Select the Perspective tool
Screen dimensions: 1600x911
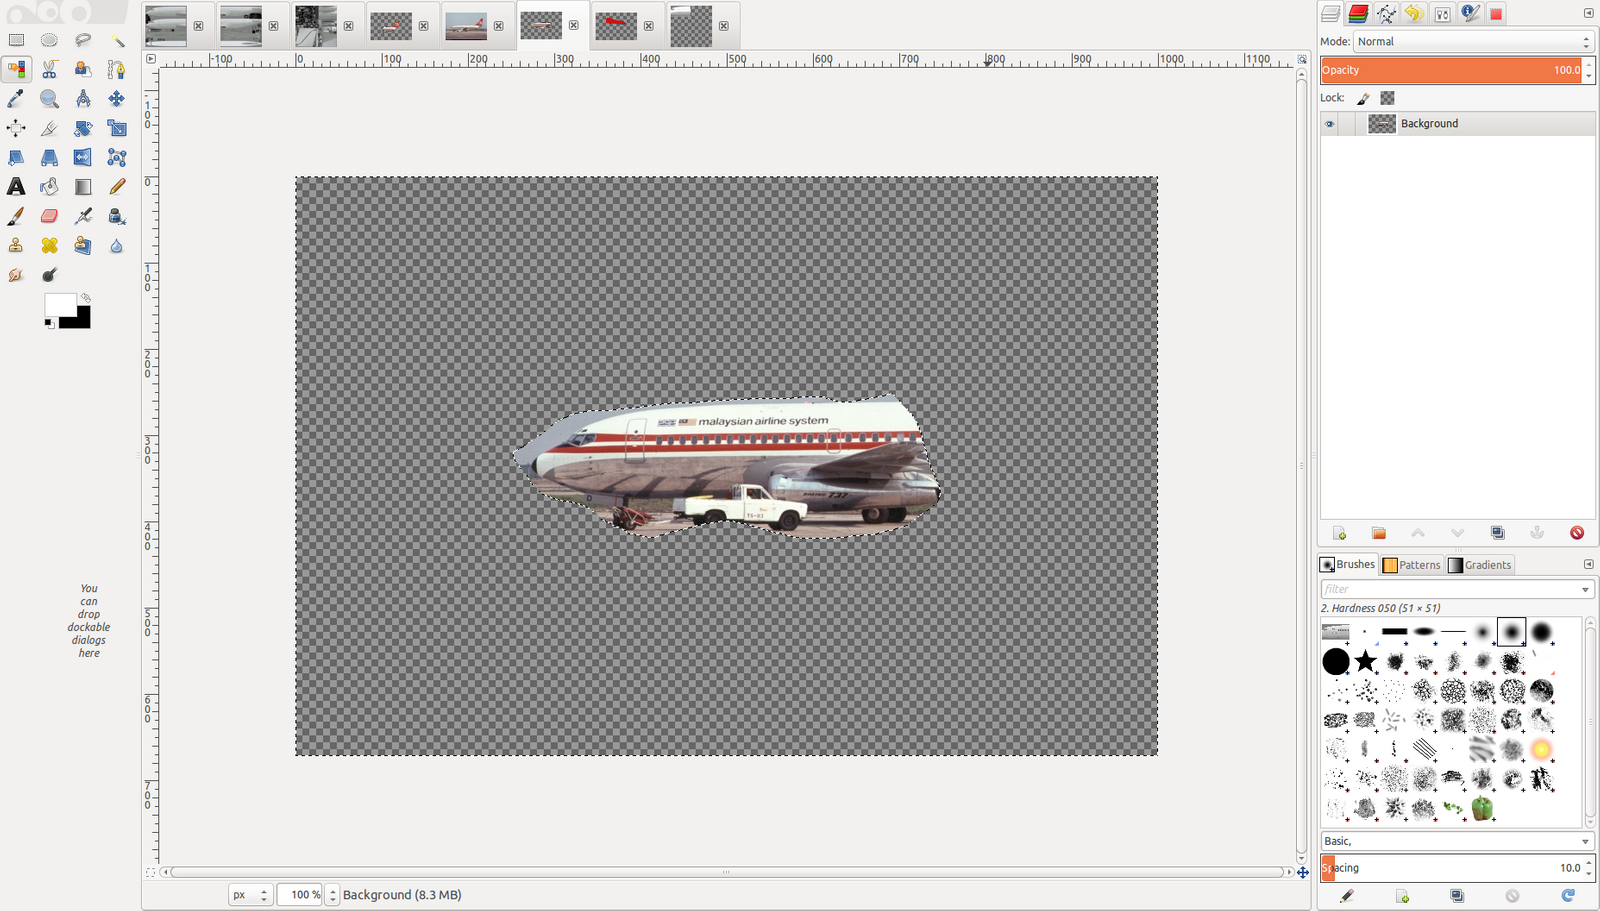click(49, 157)
